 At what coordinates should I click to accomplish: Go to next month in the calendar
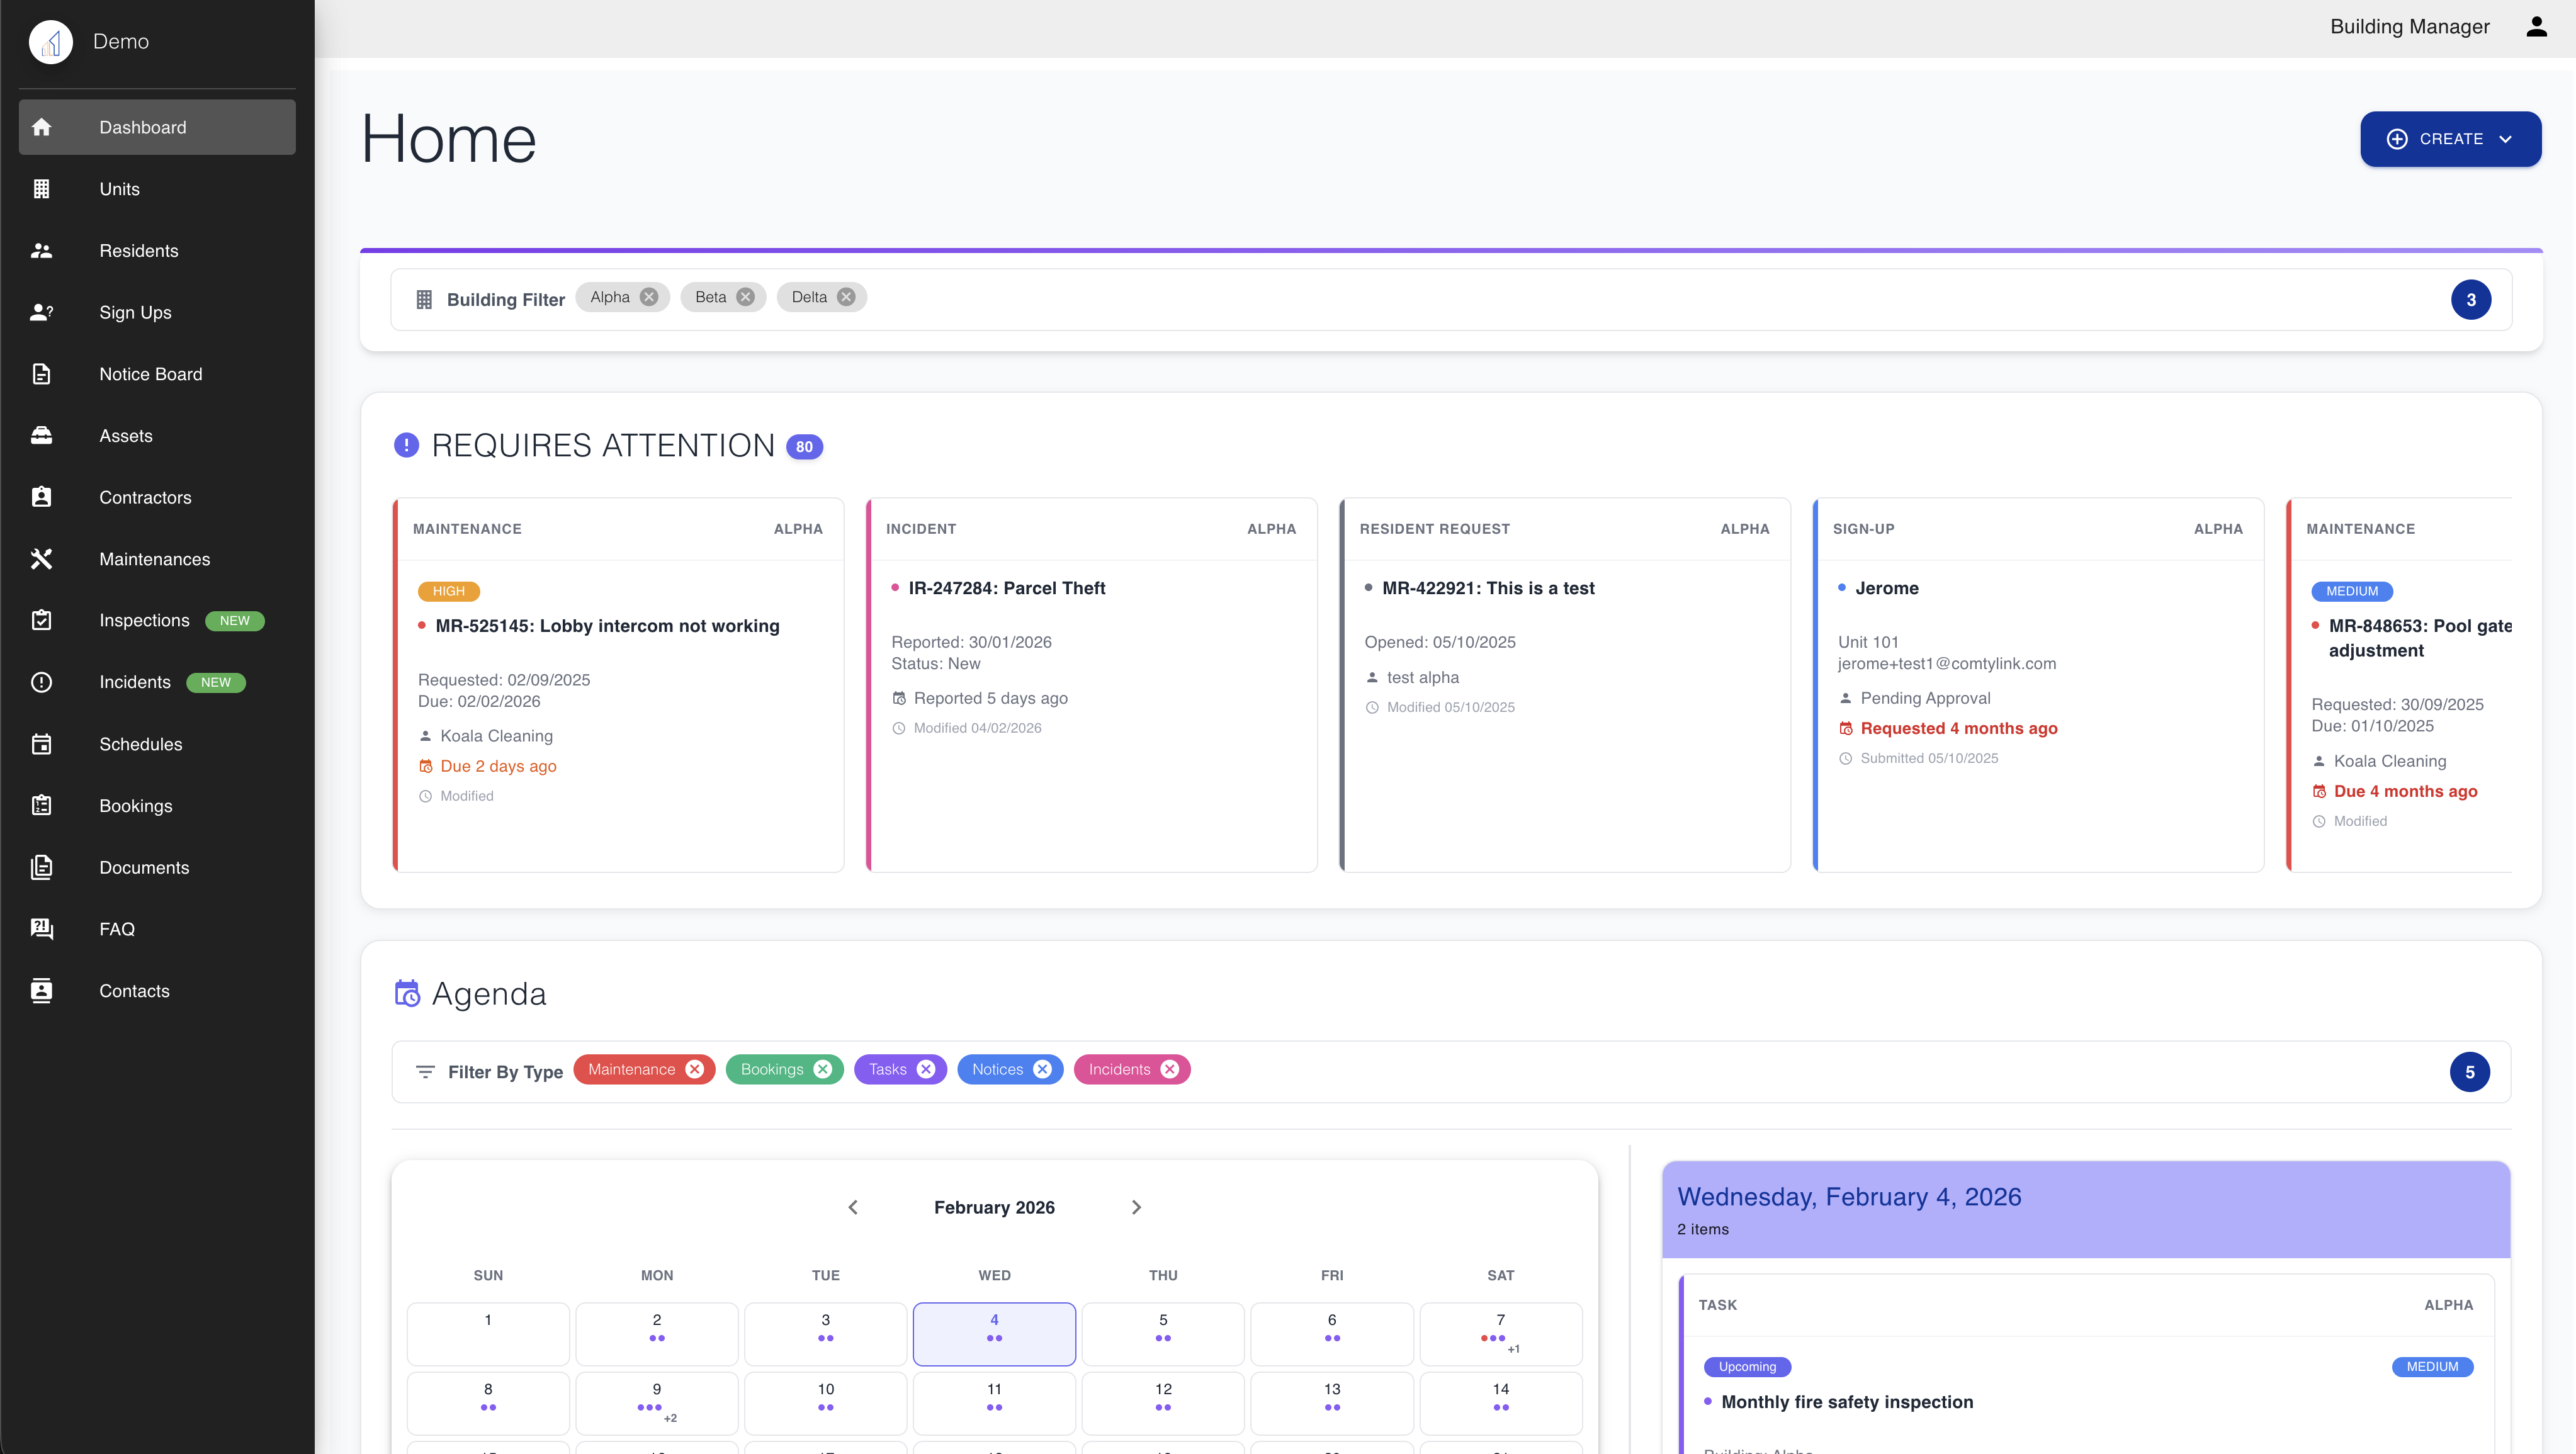[1135, 1207]
